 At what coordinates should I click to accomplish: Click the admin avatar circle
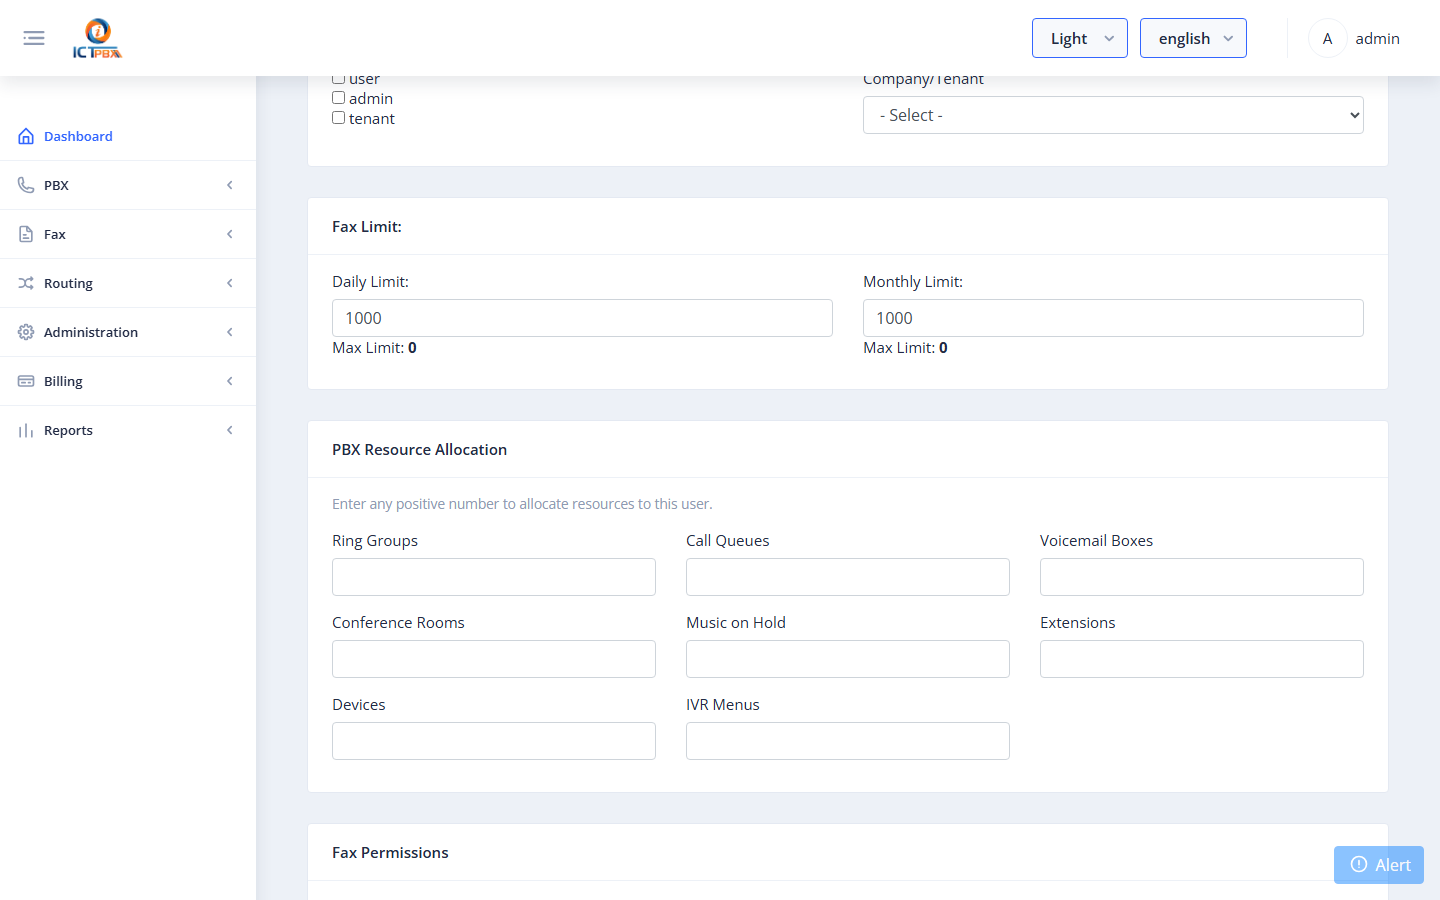coord(1327,38)
